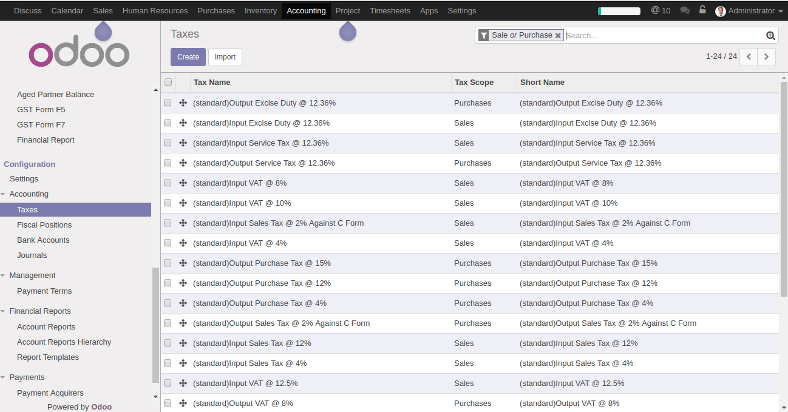Click drag handle for Input Sales Tax 12% row
This screenshot has height=412, width=788.
click(183, 343)
